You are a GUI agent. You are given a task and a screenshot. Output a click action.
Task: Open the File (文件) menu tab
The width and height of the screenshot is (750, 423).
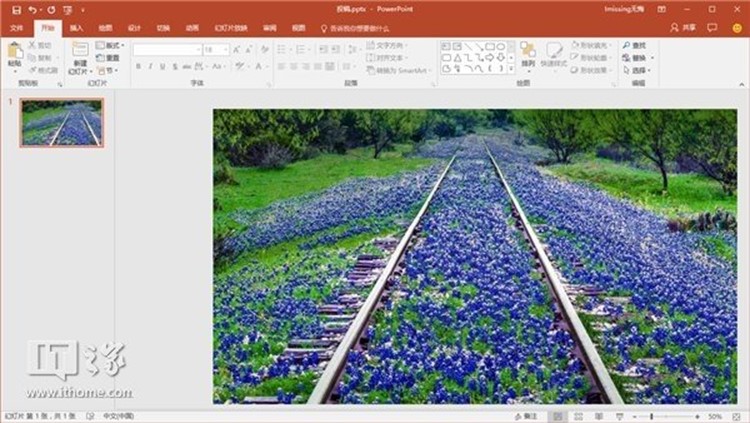coord(16,28)
